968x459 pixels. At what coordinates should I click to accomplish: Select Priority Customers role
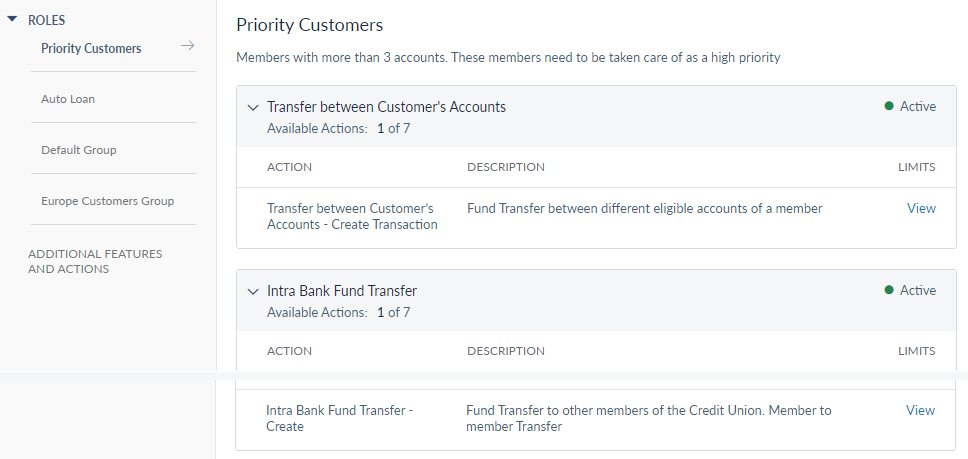91,48
